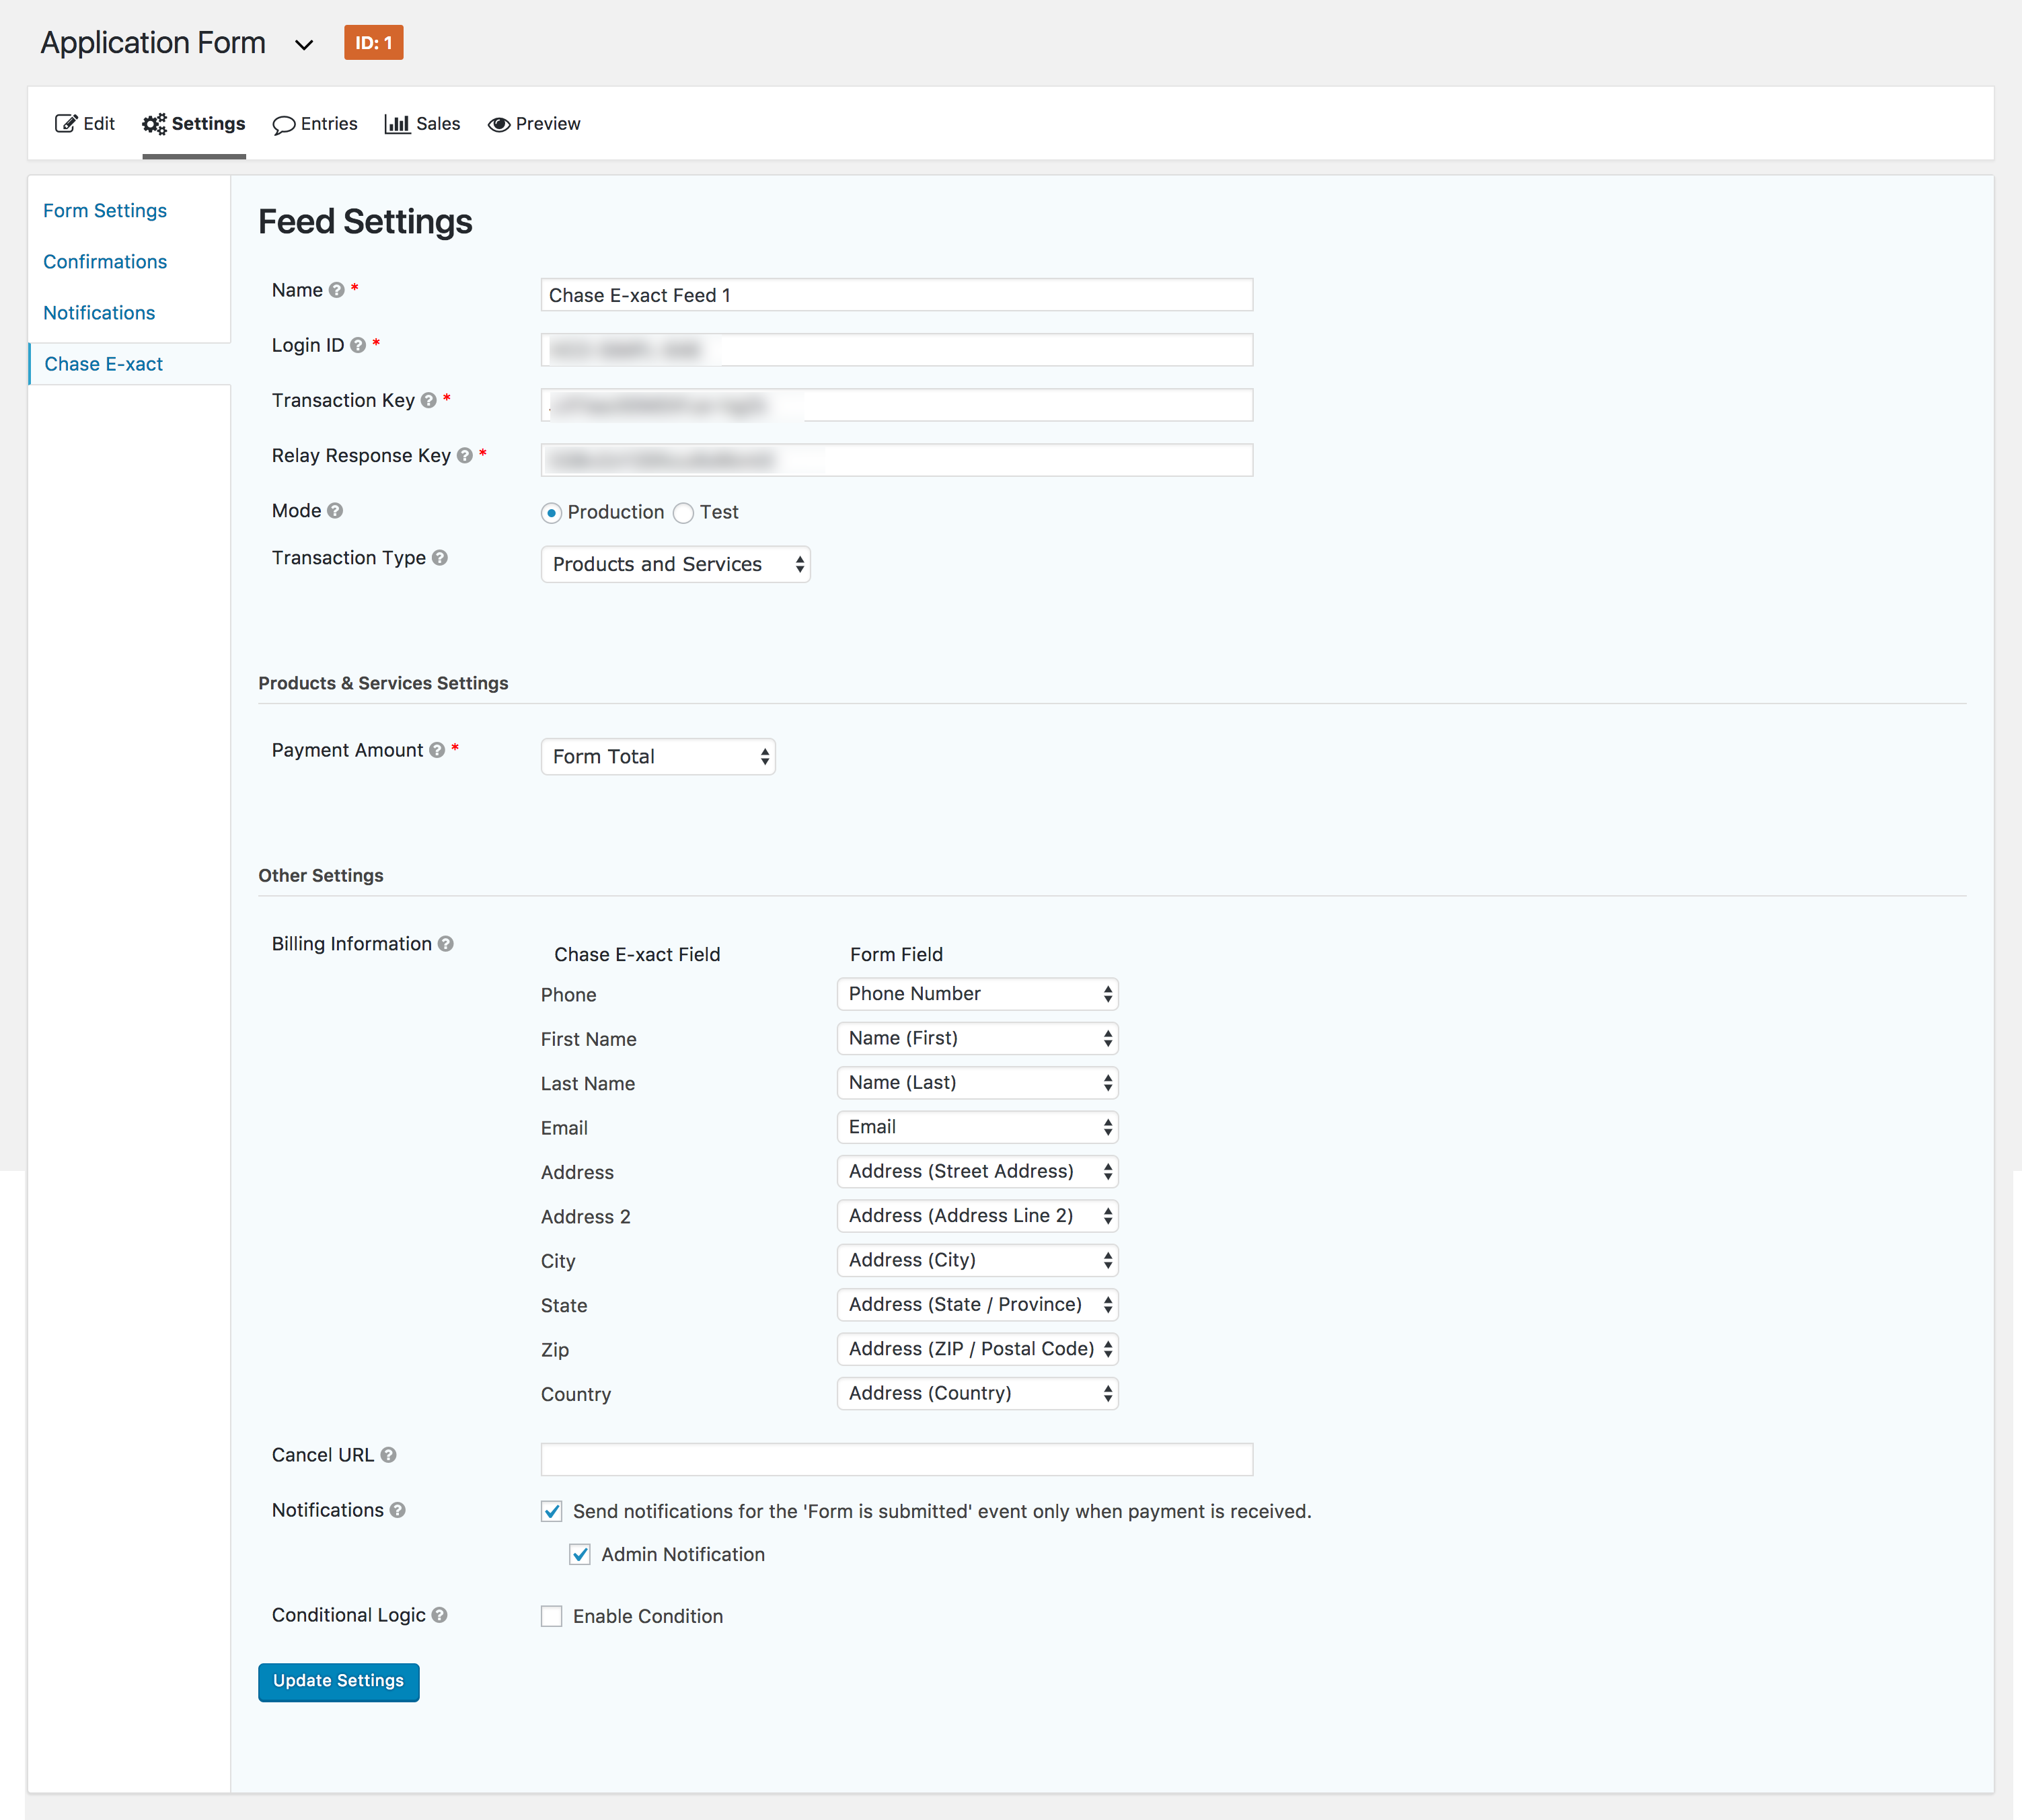Click the Update Settings button
Viewport: 2022px width, 1820px height.
[x=339, y=1682]
